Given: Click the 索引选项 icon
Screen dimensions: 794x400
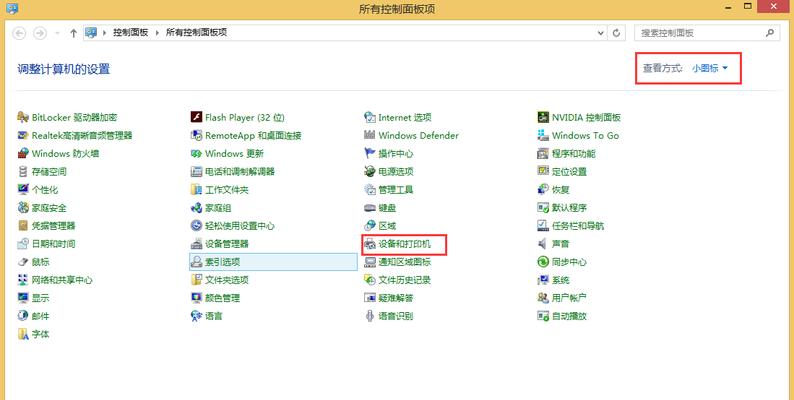Looking at the screenshot, I should click(196, 262).
